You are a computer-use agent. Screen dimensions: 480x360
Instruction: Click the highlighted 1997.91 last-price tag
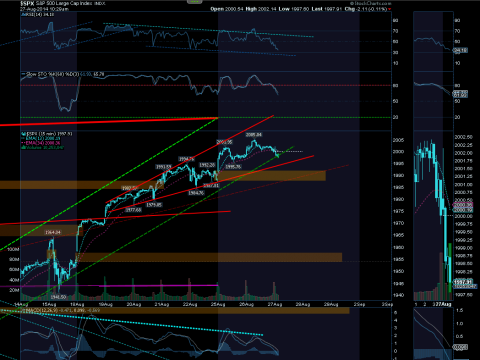(464, 282)
